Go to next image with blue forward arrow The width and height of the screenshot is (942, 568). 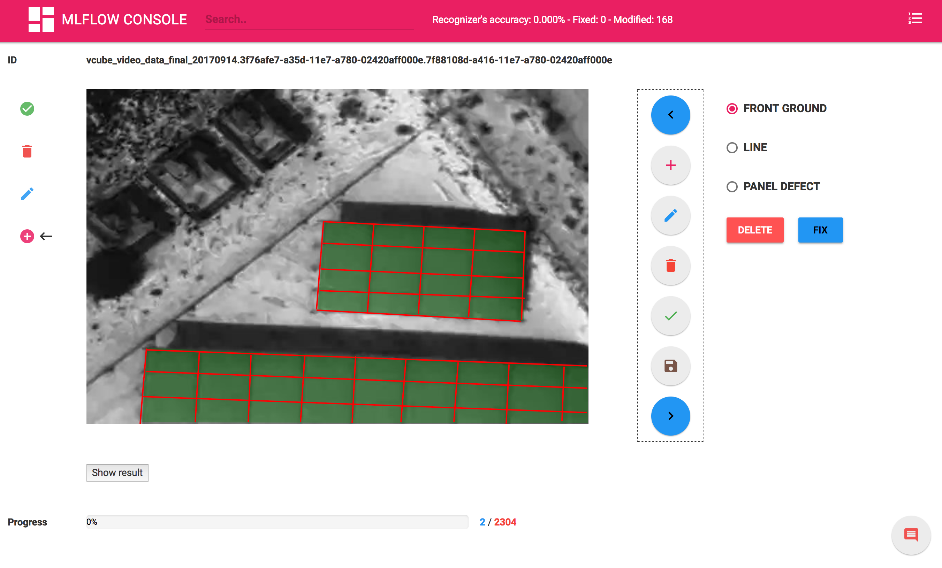coord(670,416)
